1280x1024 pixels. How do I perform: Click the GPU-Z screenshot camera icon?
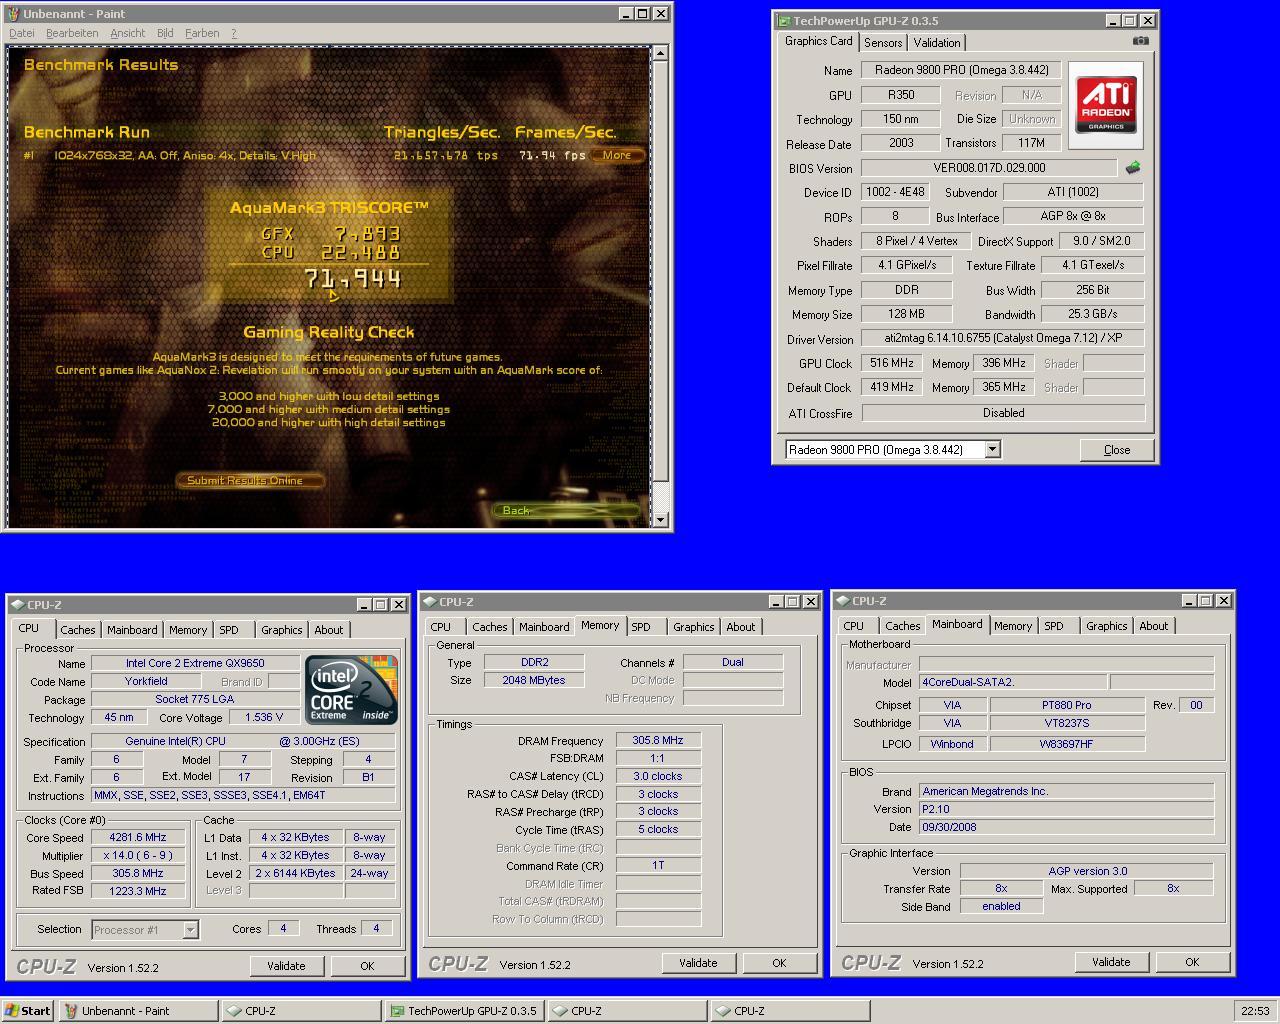(1140, 41)
